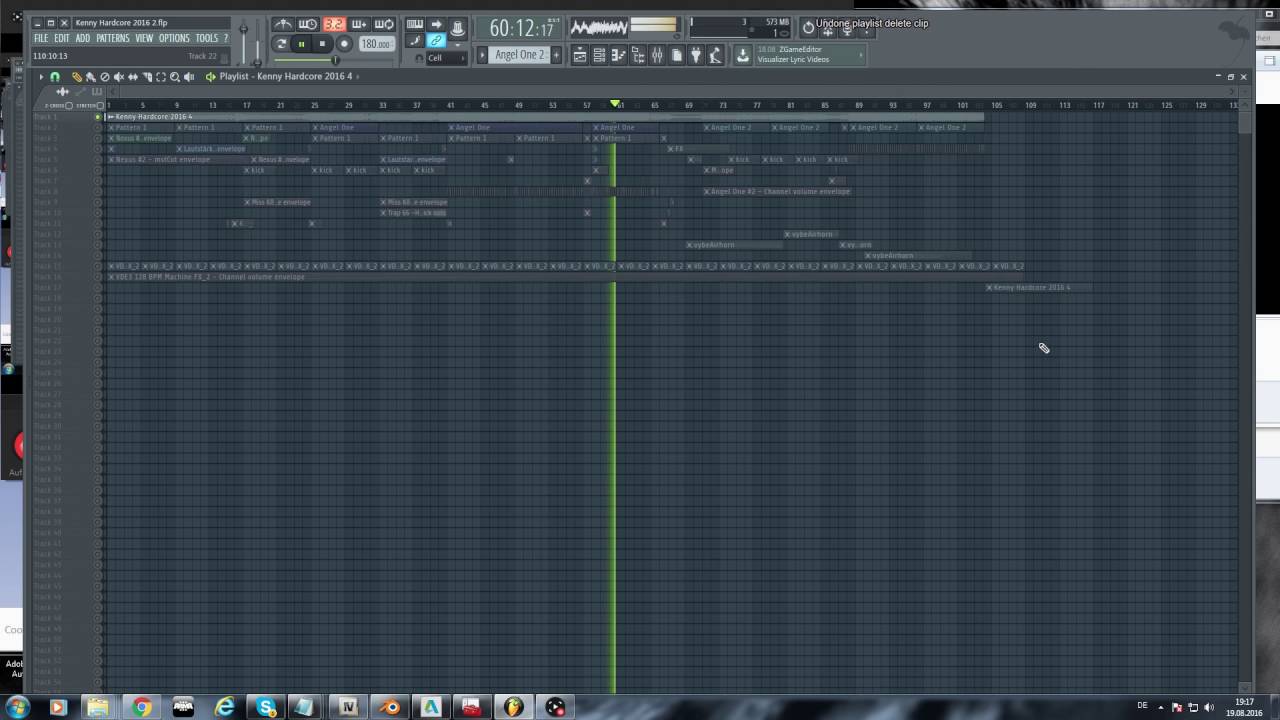Click the small arrow under the hat icon
The image size is (1280, 720).
click(x=458, y=45)
